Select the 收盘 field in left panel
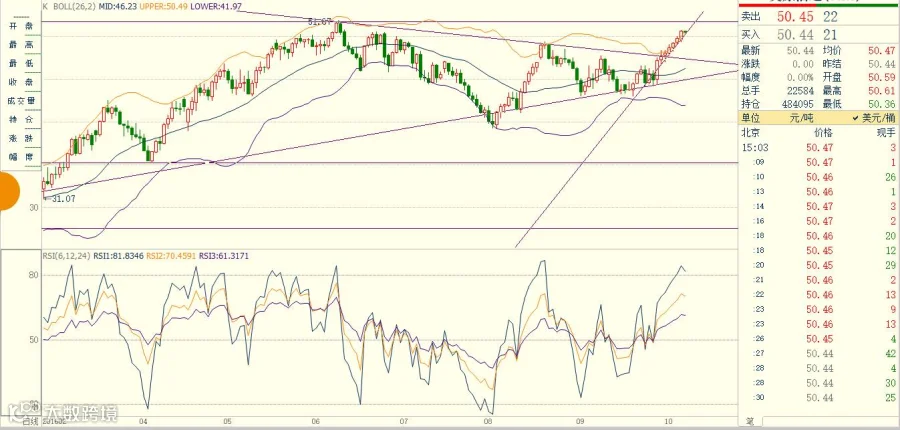This screenshot has height=430, width=900. pos(21,82)
